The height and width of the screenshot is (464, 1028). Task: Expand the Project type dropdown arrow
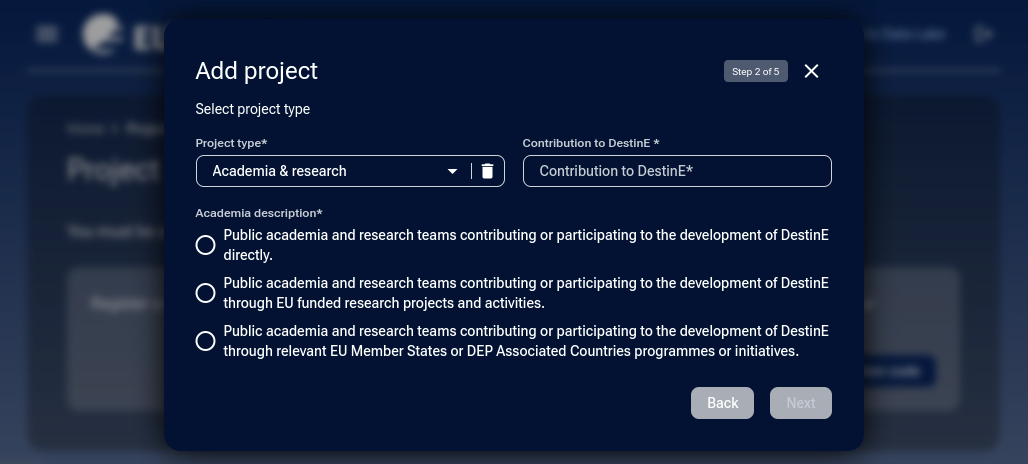pyautogui.click(x=452, y=171)
